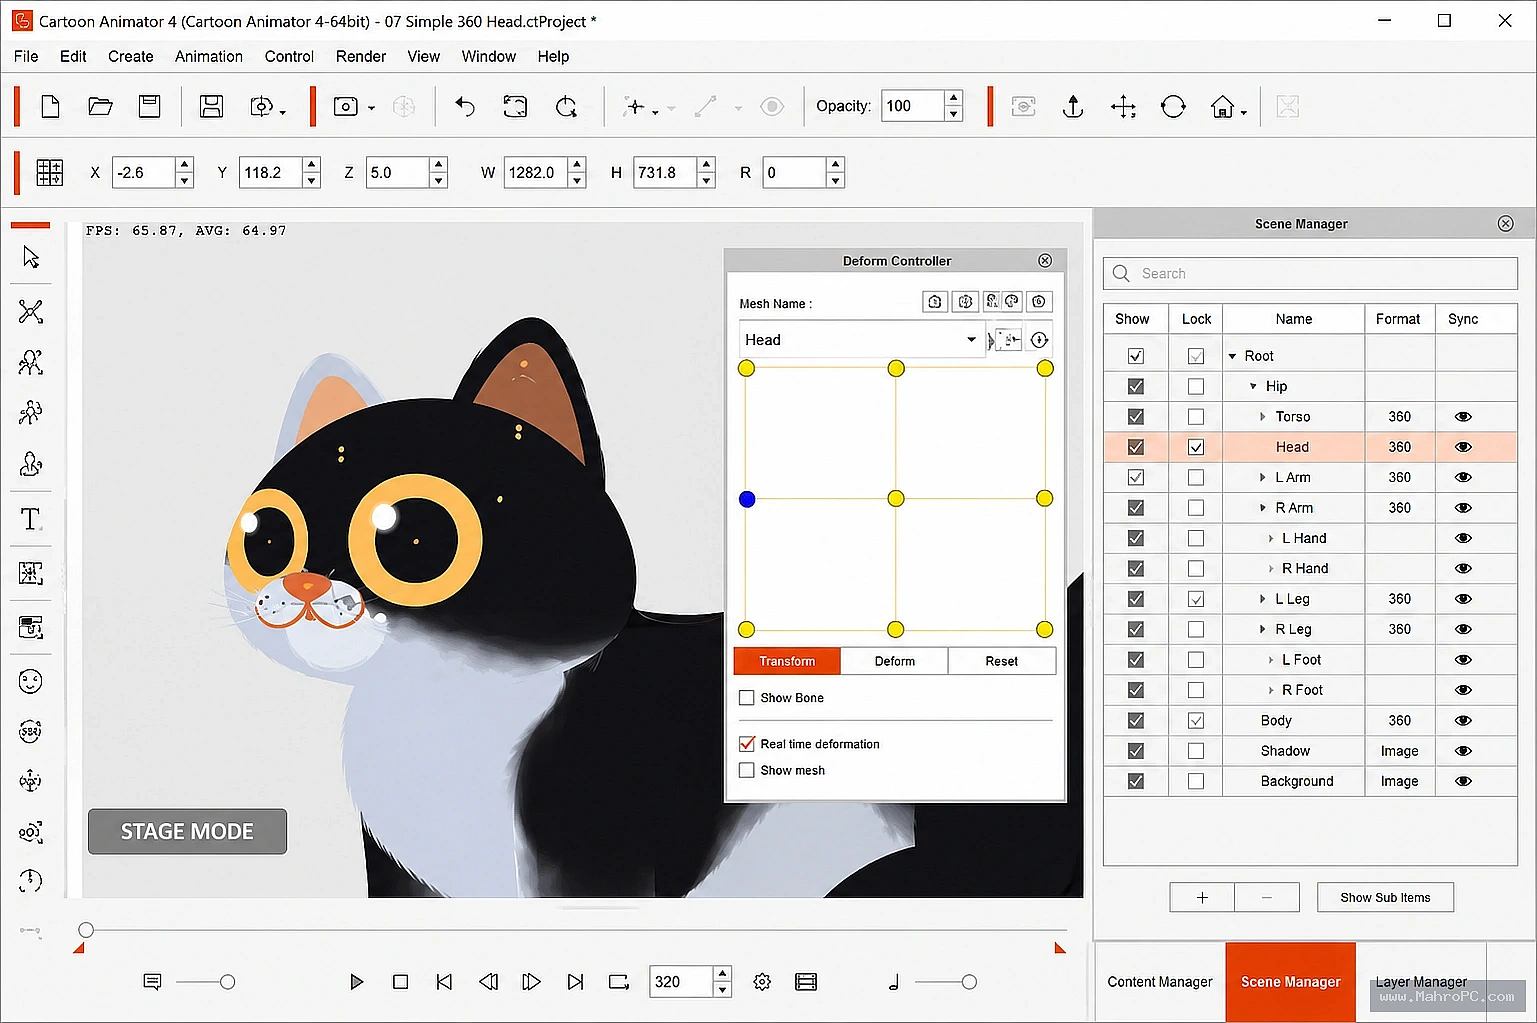Click the timeline playhead scrubber
The width and height of the screenshot is (1537, 1023).
point(86,930)
